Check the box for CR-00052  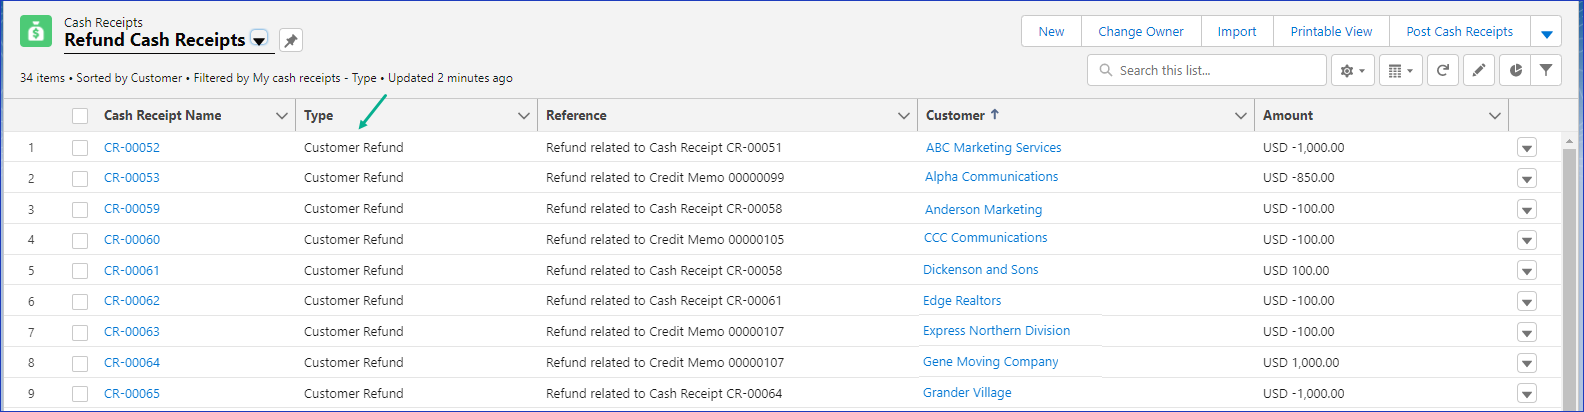(80, 148)
